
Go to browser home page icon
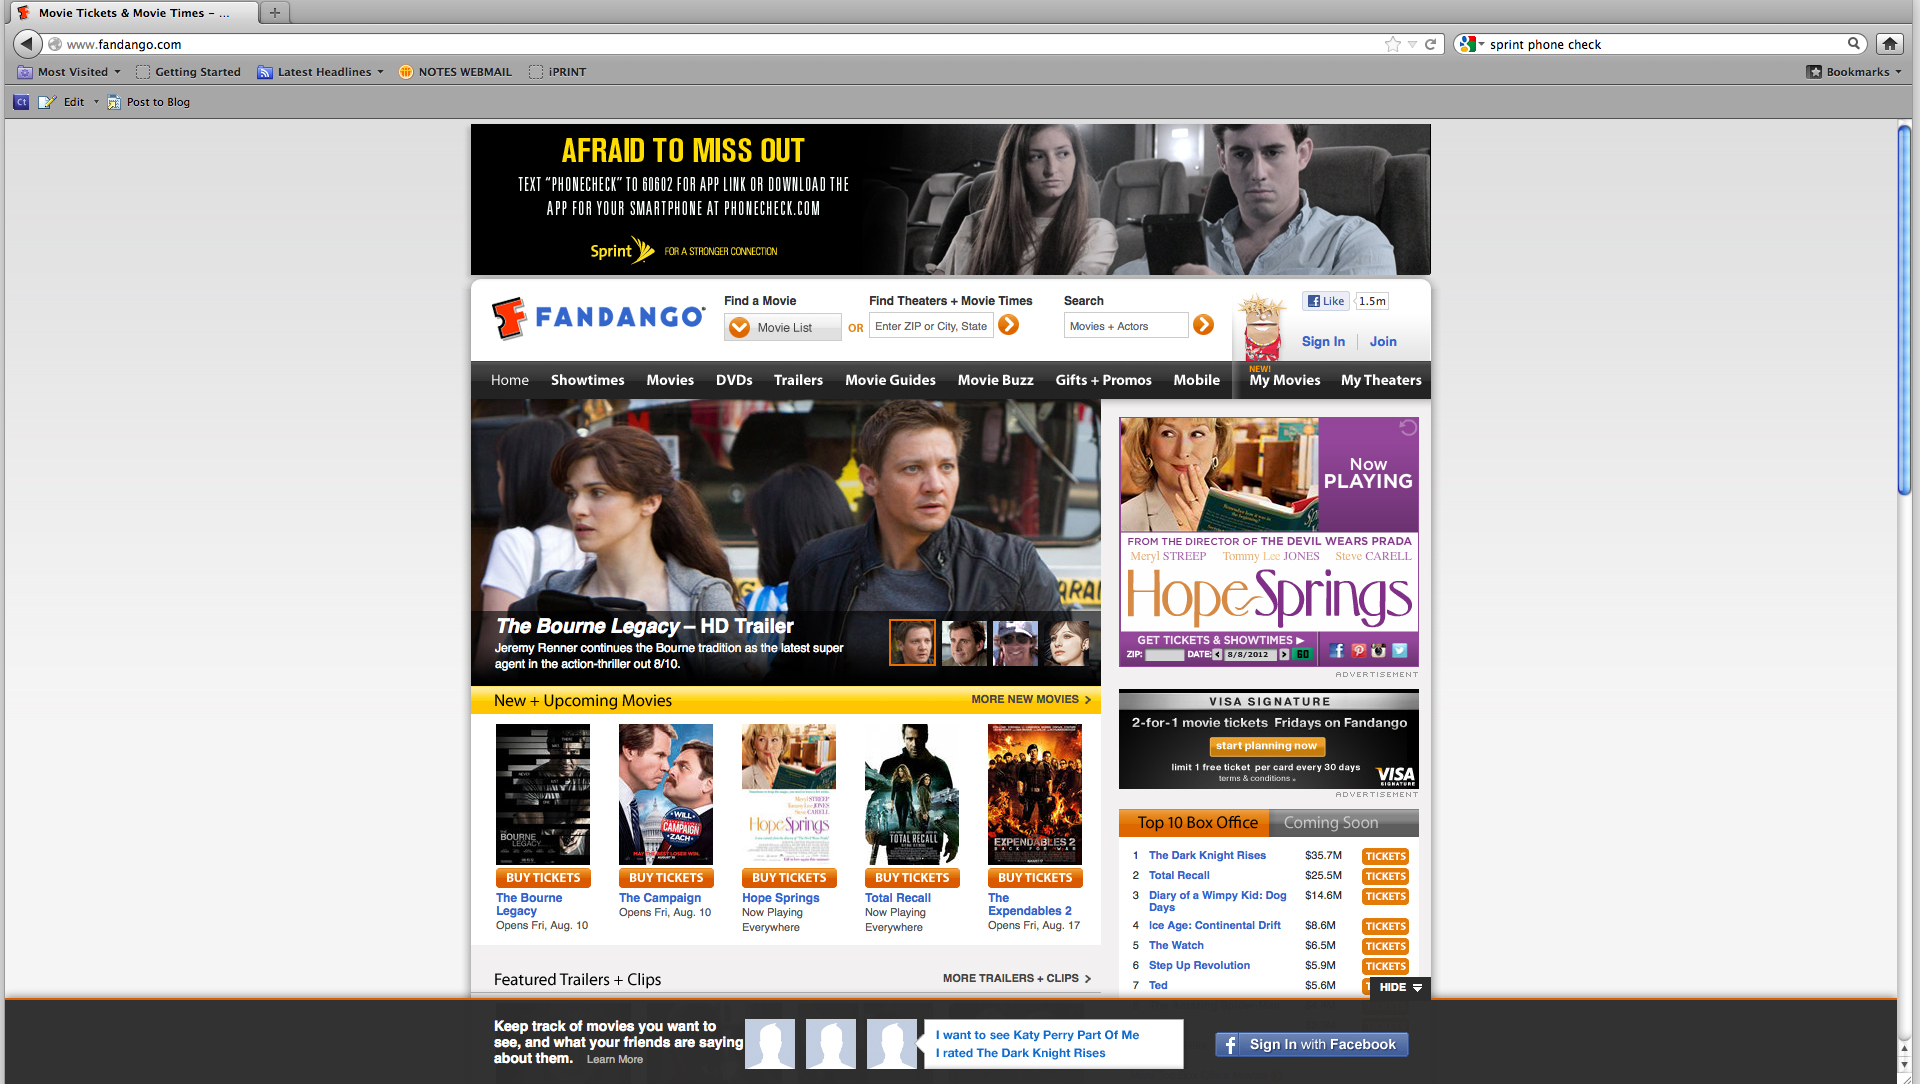pyautogui.click(x=1889, y=44)
